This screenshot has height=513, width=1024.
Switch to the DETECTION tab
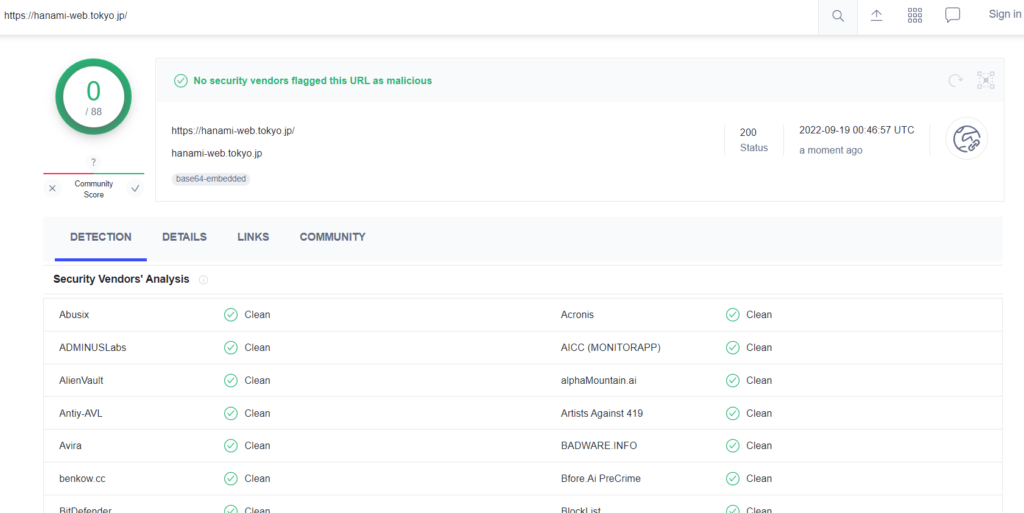pyautogui.click(x=101, y=237)
